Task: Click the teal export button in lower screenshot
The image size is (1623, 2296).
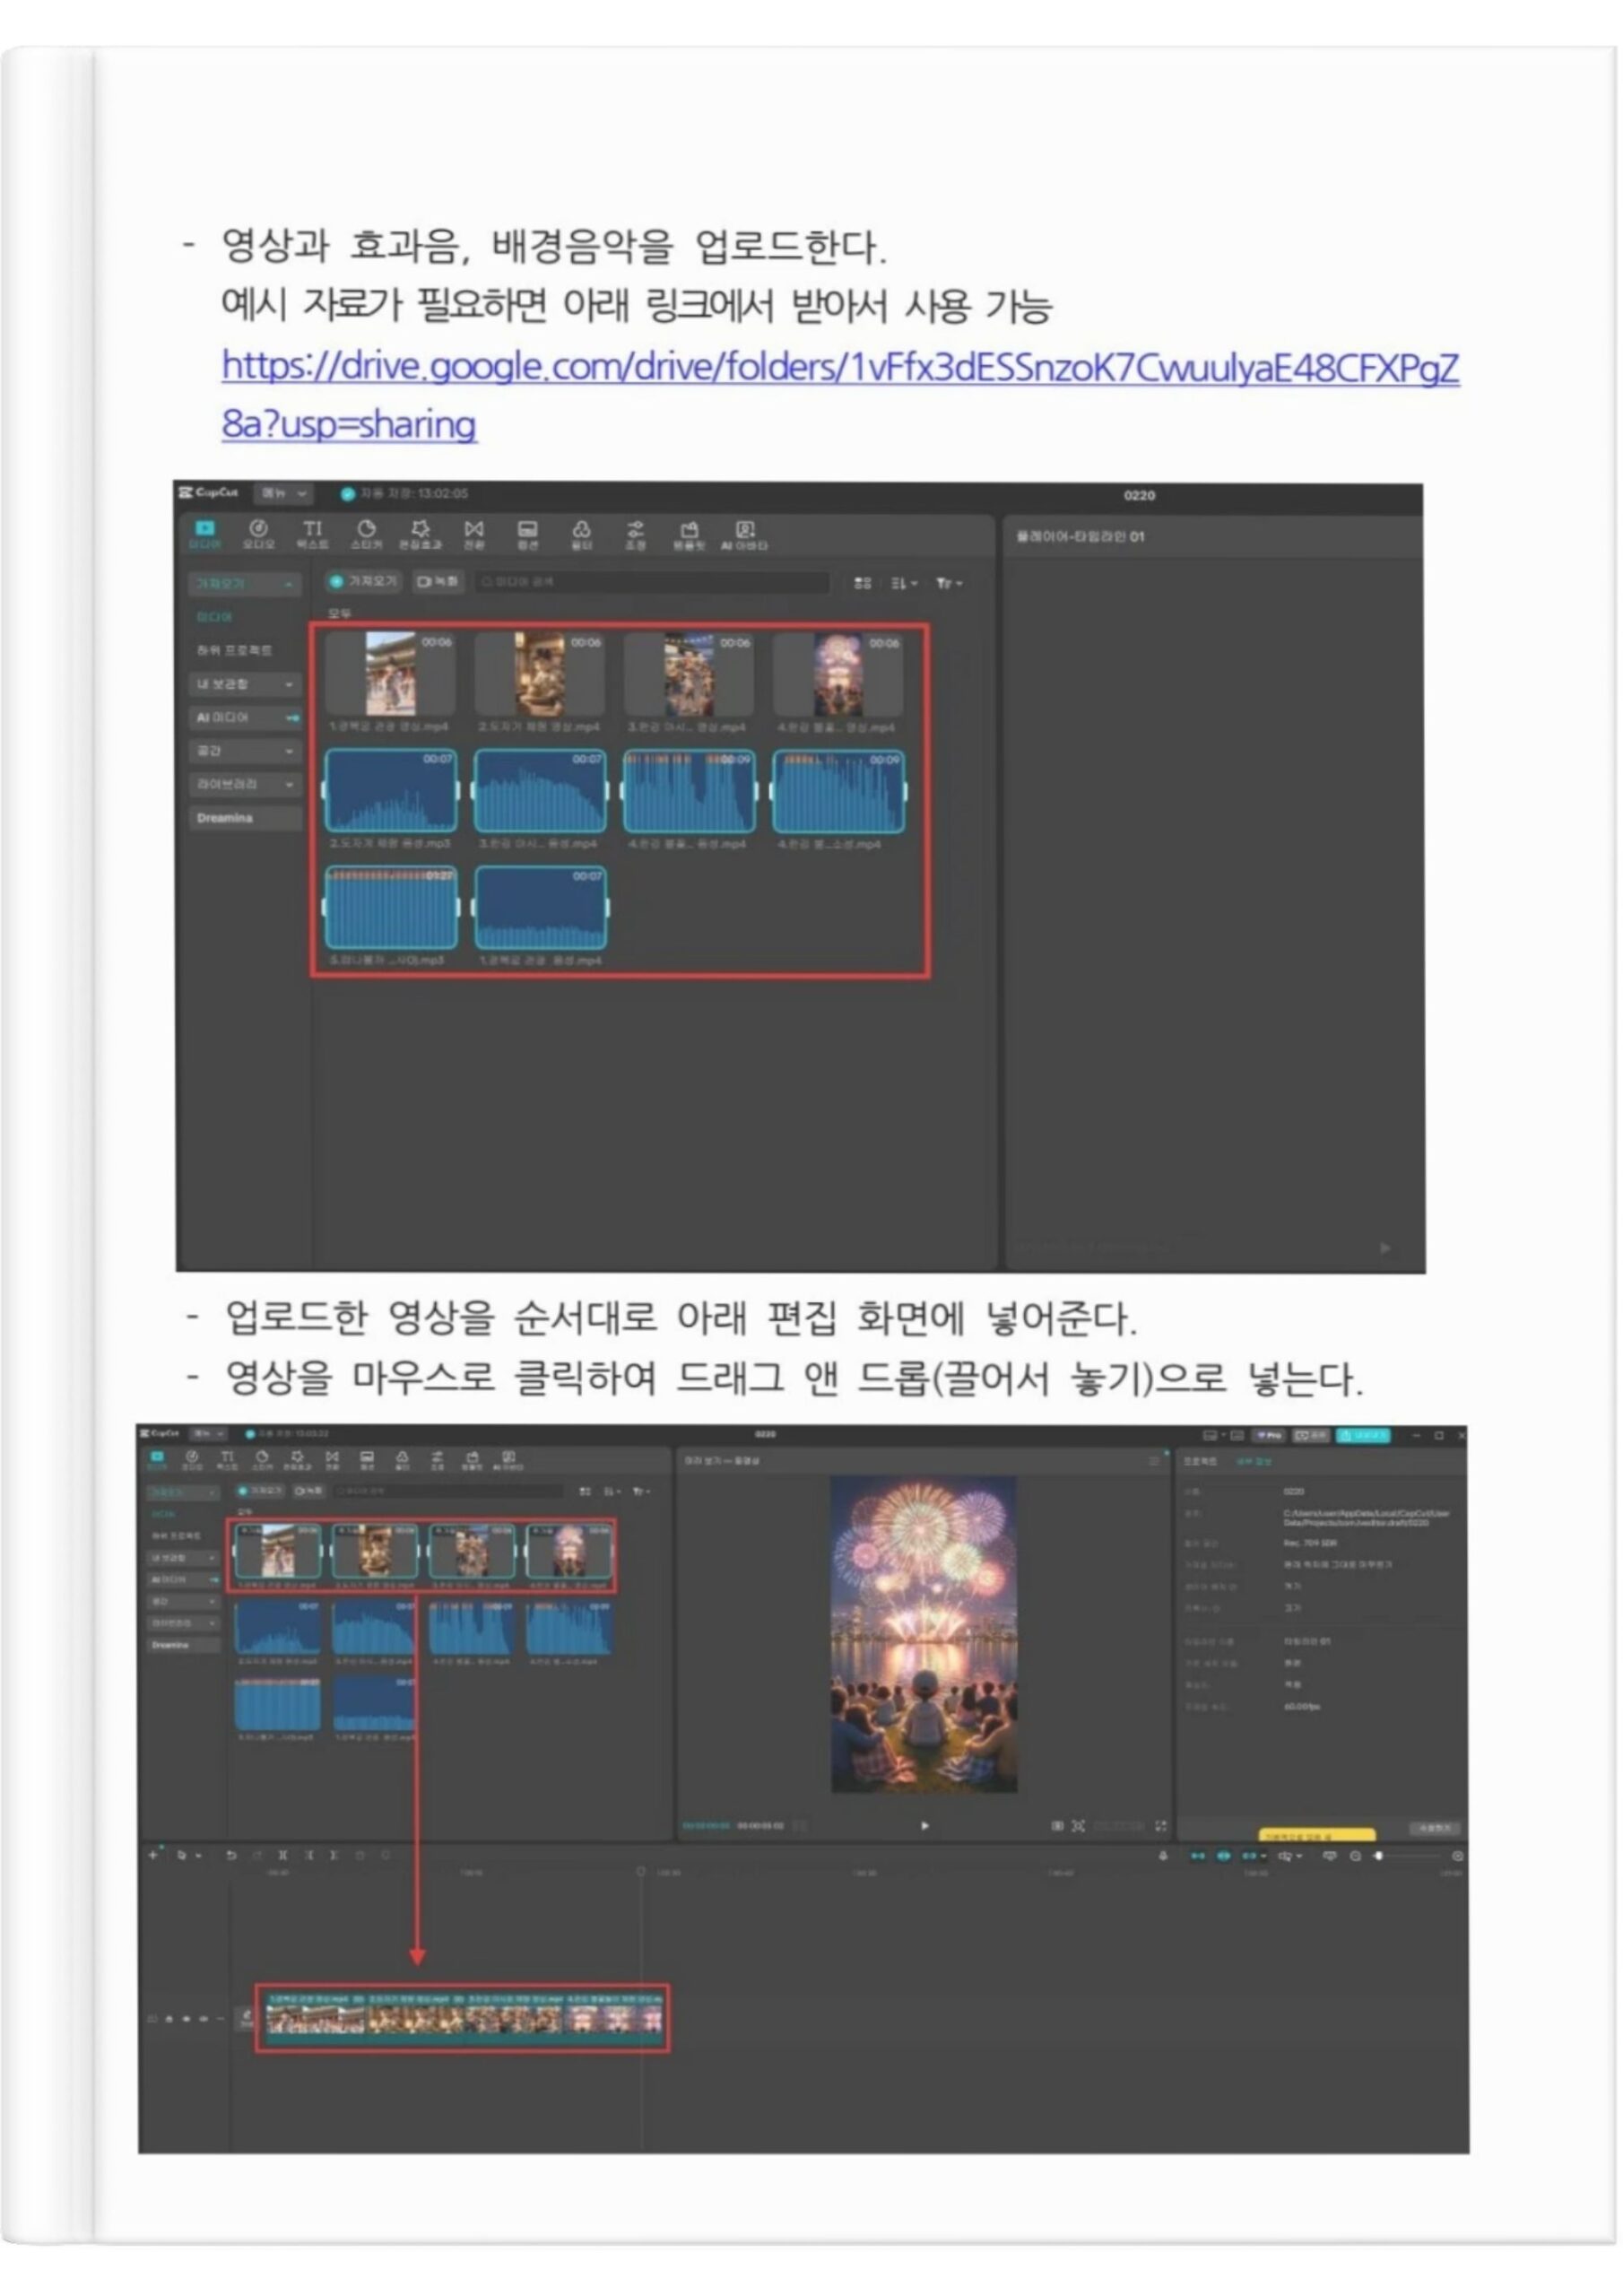Action: point(1362,1435)
